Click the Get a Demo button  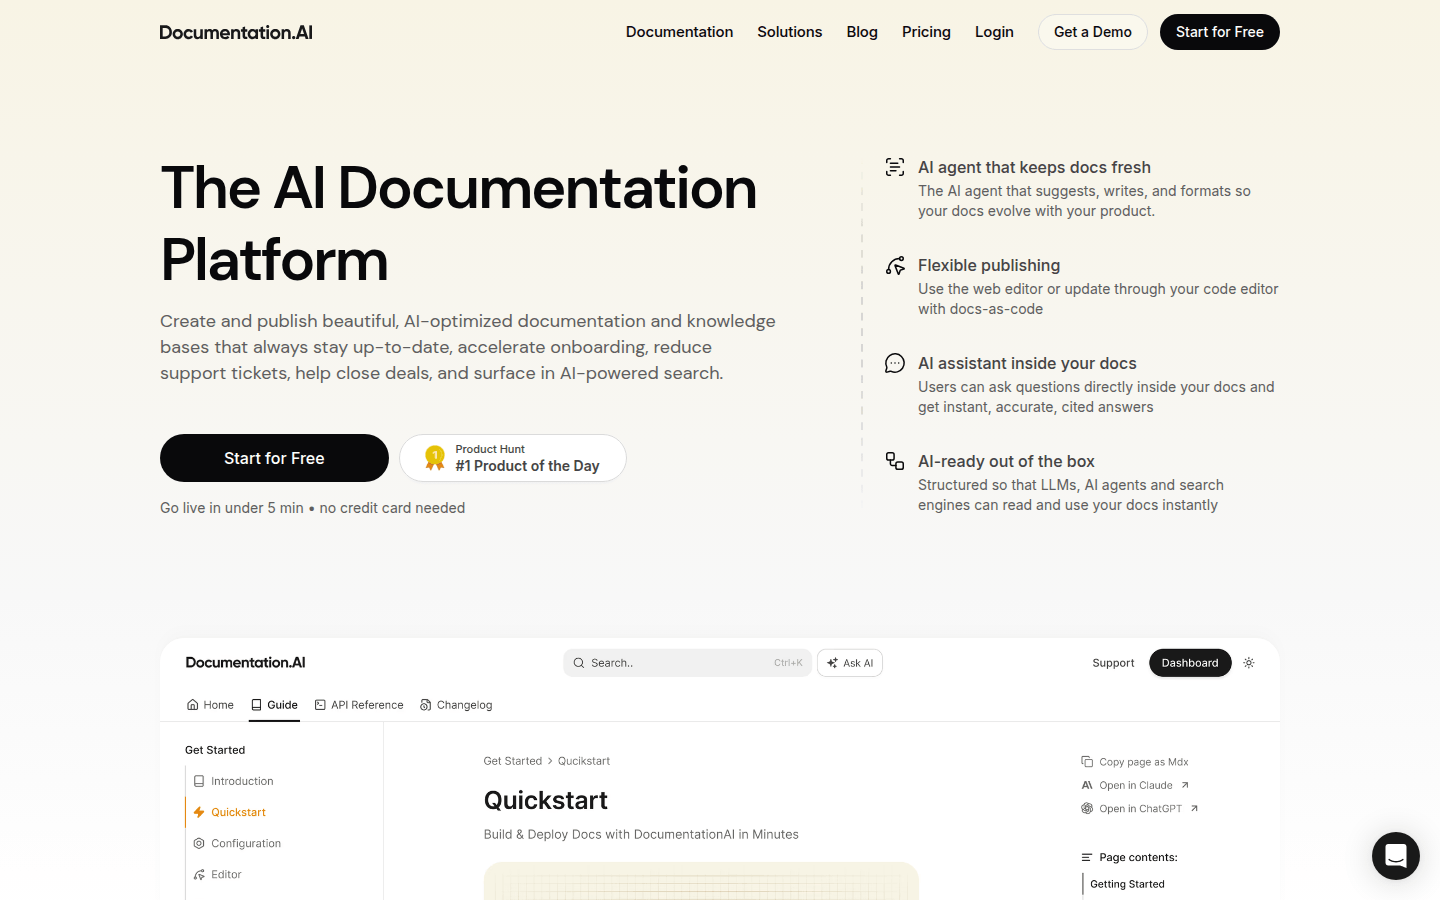pyautogui.click(x=1092, y=32)
